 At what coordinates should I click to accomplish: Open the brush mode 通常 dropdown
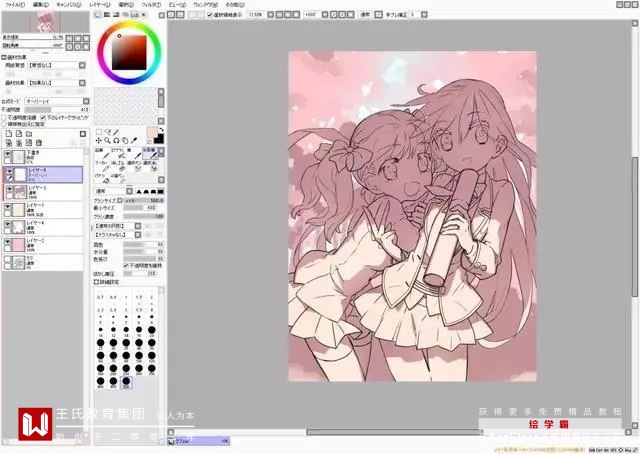point(129,191)
